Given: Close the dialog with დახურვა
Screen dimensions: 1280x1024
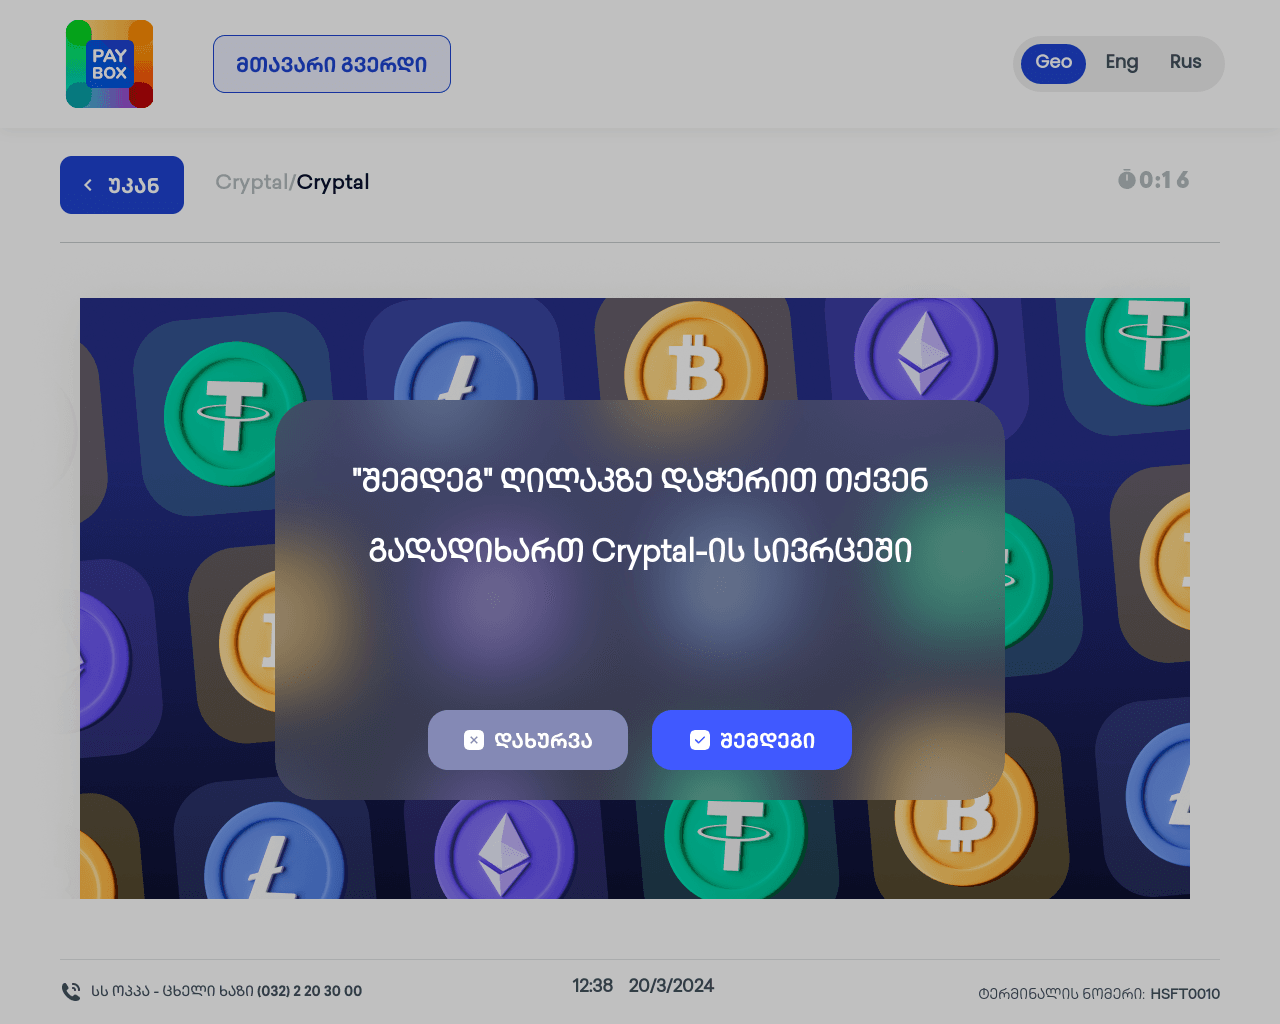Looking at the screenshot, I should click(528, 740).
